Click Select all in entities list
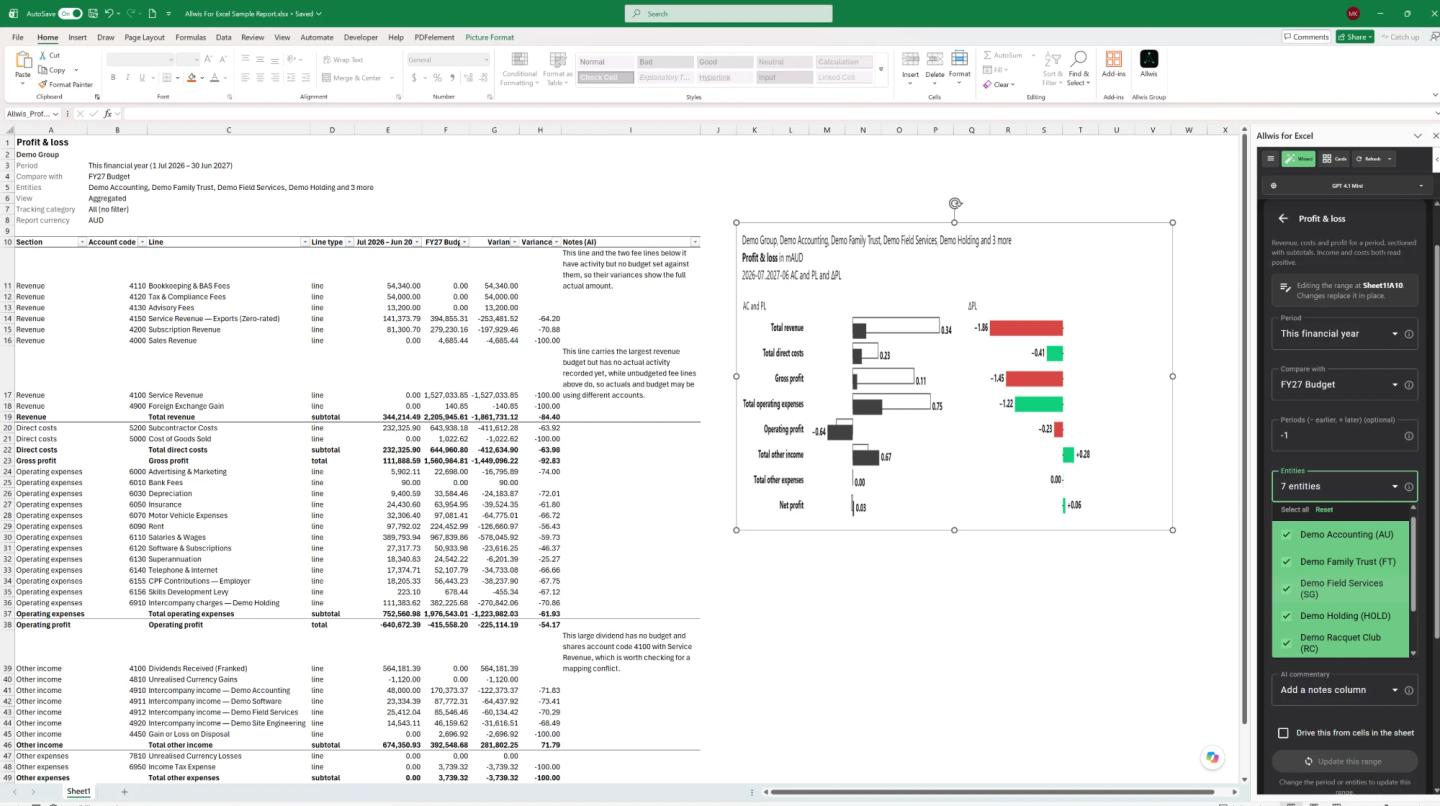Viewport: 1440px width, 806px height. pyautogui.click(x=1295, y=510)
